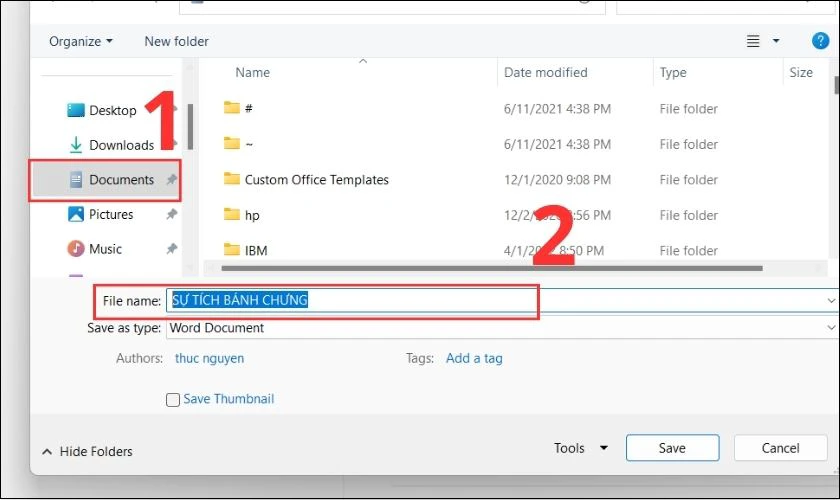Click the 12/1/2020 9:08 PM date cell

(557, 180)
